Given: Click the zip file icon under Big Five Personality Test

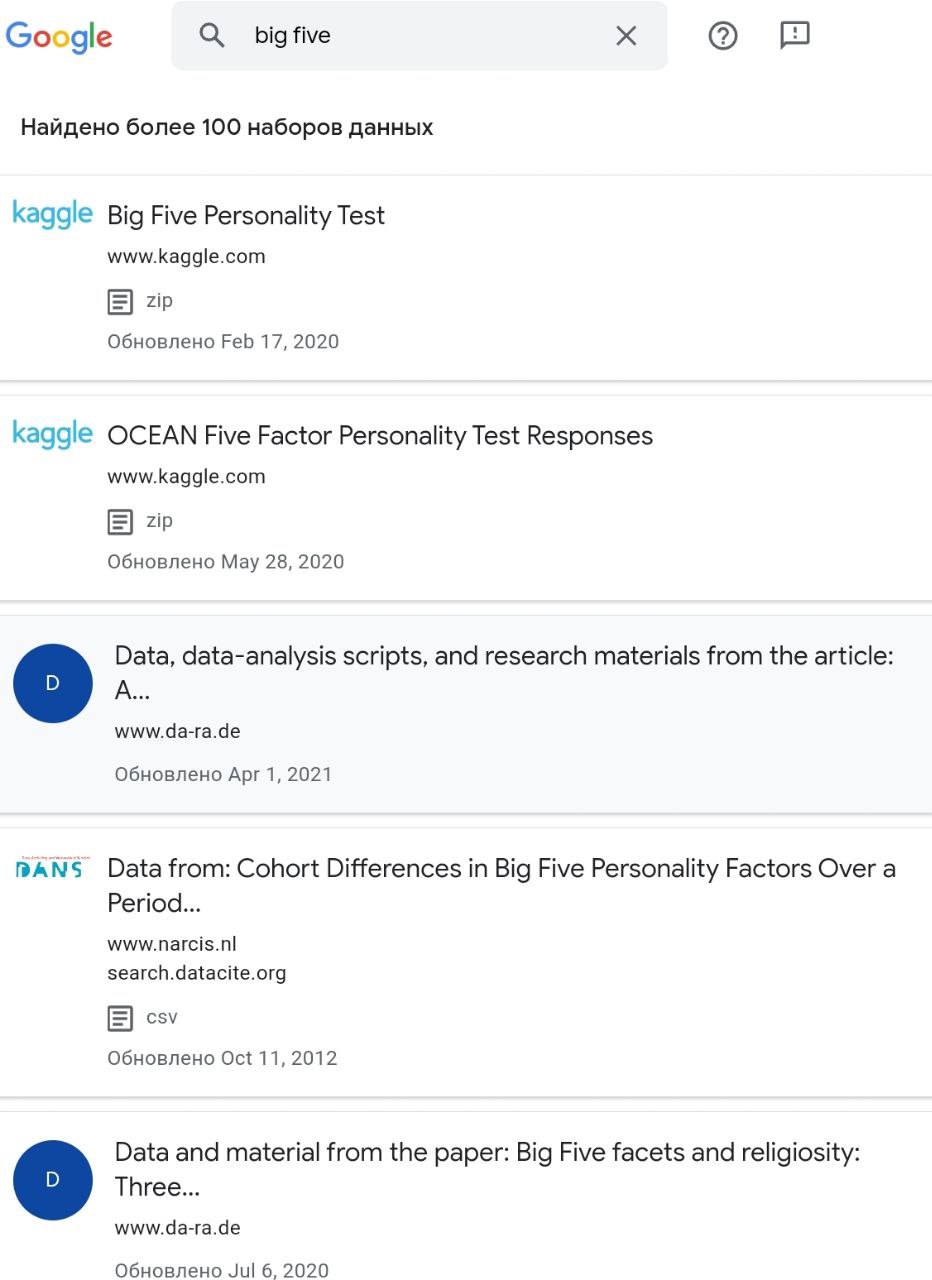Looking at the screenshot, I should click(120, 301).
